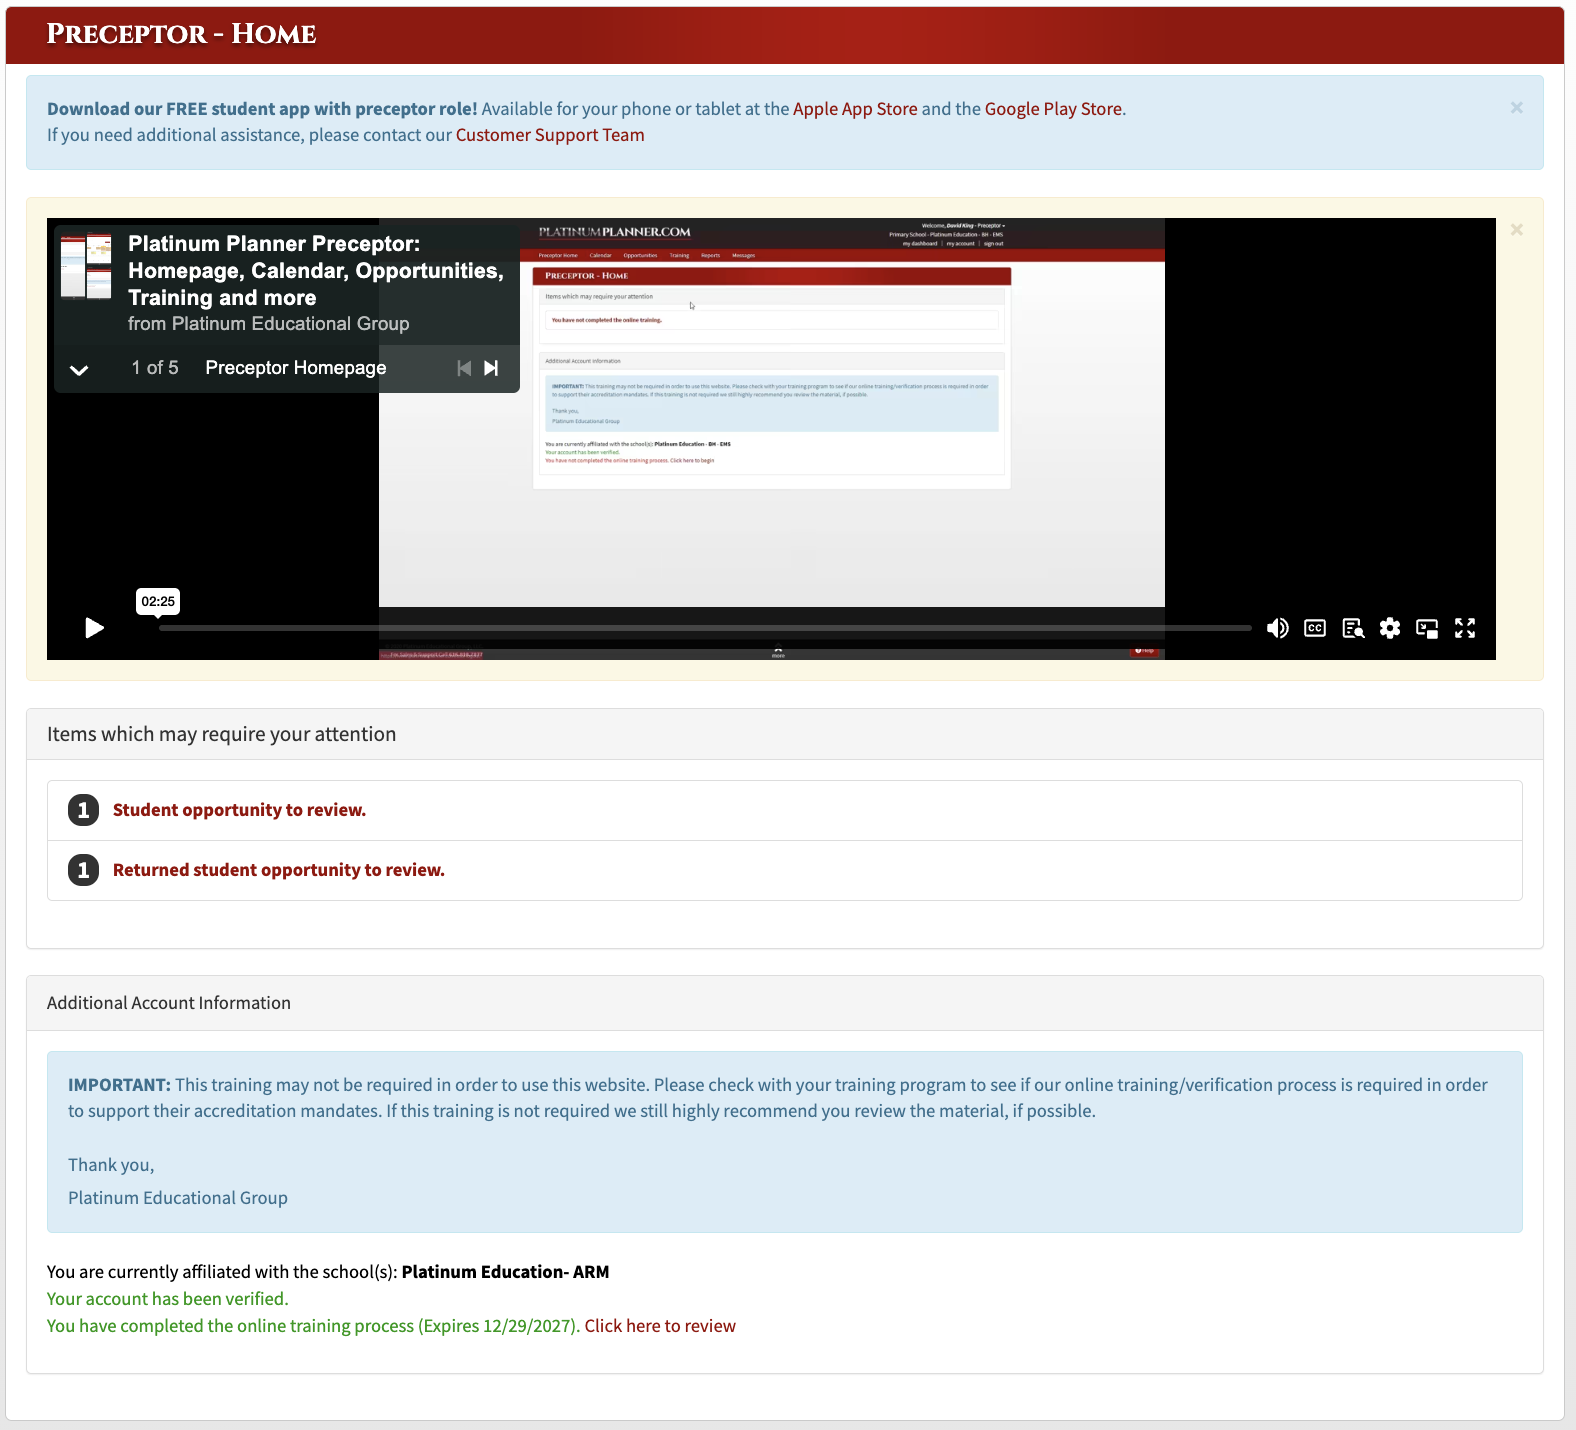Select 'Platinum Education- ARM' school name

(505, 1272)
